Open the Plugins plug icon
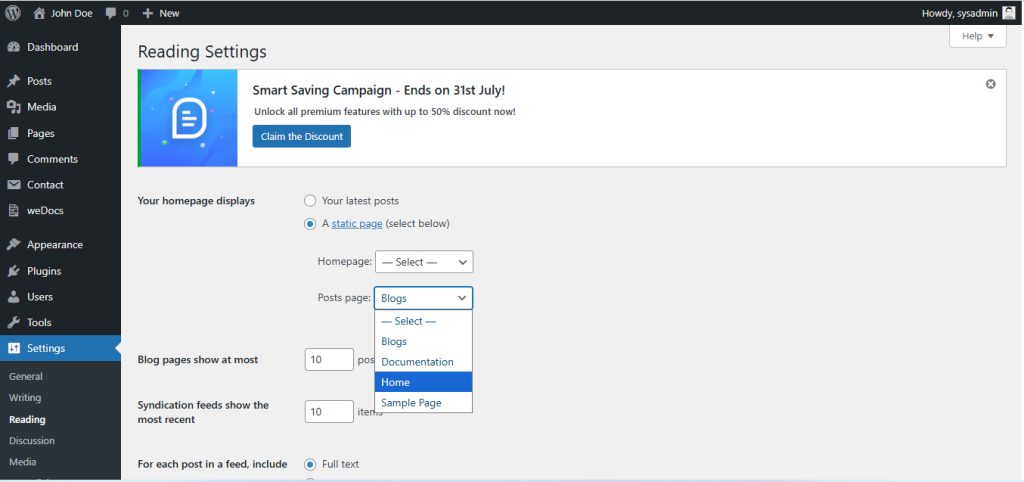The width and height of the screenshot is (1024, 482). point(13,271)
